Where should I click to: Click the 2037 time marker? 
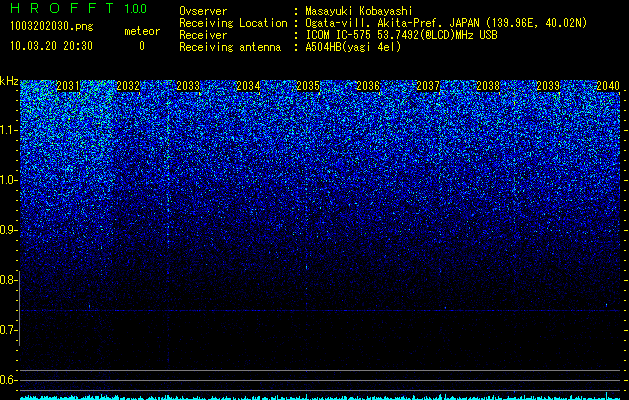pyautogui.click(x=428, y=85)
